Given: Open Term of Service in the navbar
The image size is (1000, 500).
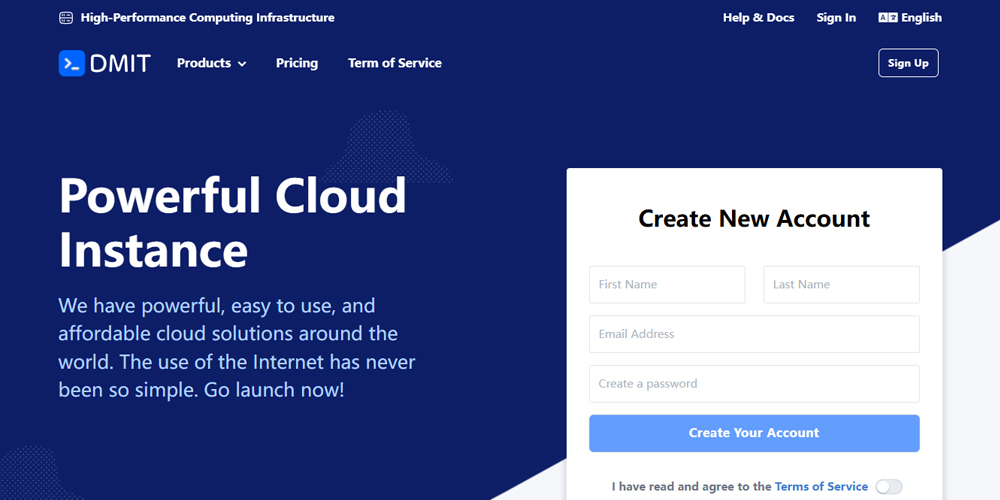Looking at the screenshot, I should [394, 63].
